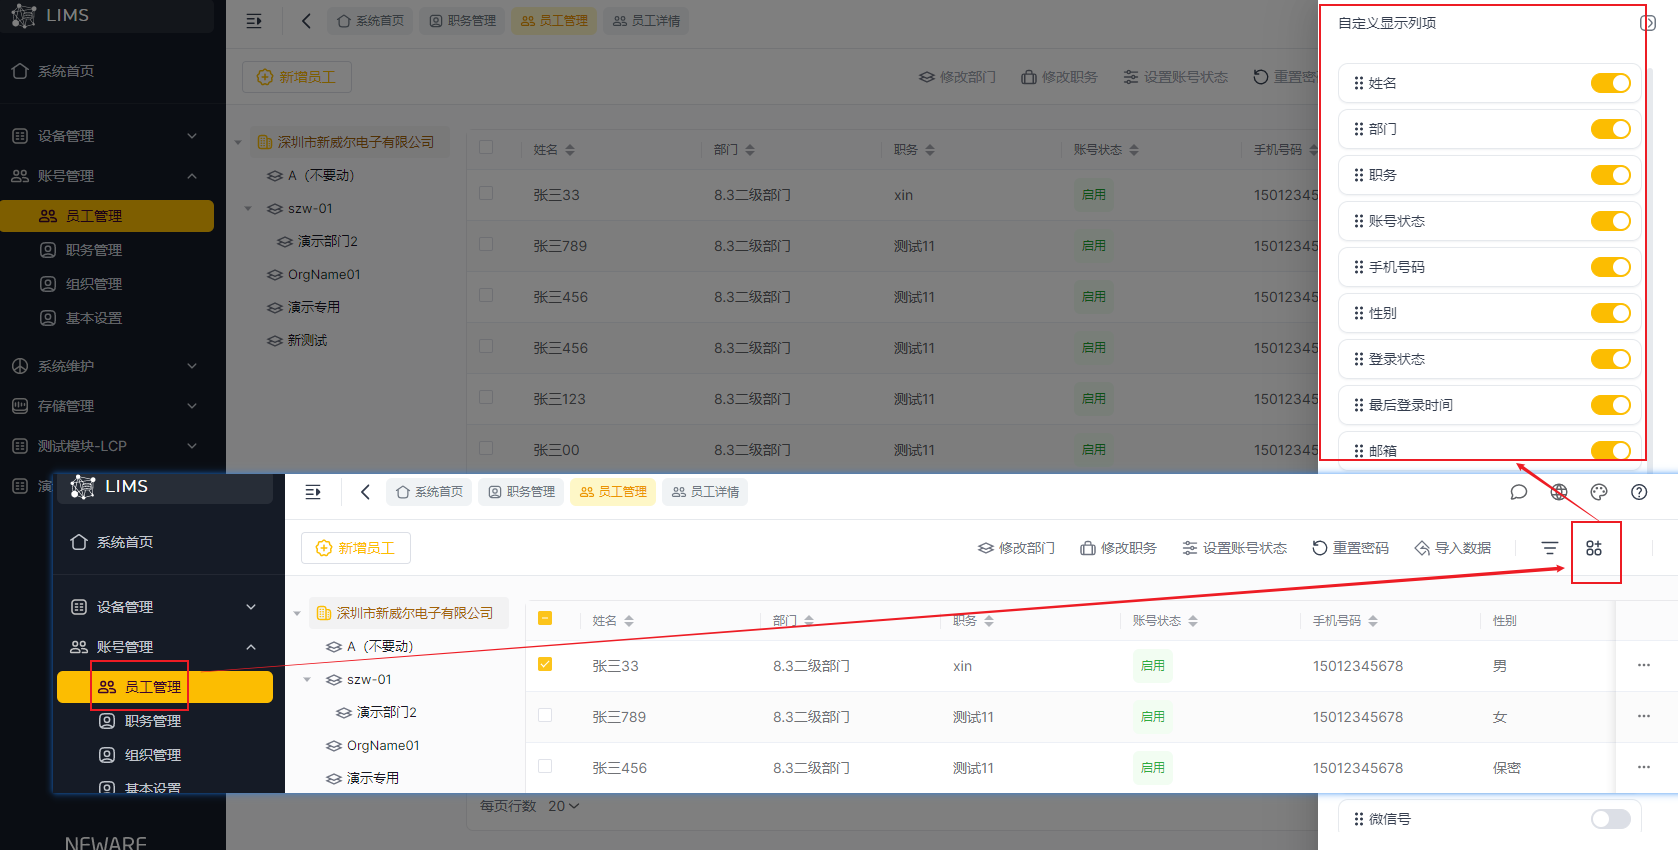Click 设置账号状态 in inset toolbar
Viewport: 1678px width, 850px height.
pyautogui.click(x=1234, y=548)
